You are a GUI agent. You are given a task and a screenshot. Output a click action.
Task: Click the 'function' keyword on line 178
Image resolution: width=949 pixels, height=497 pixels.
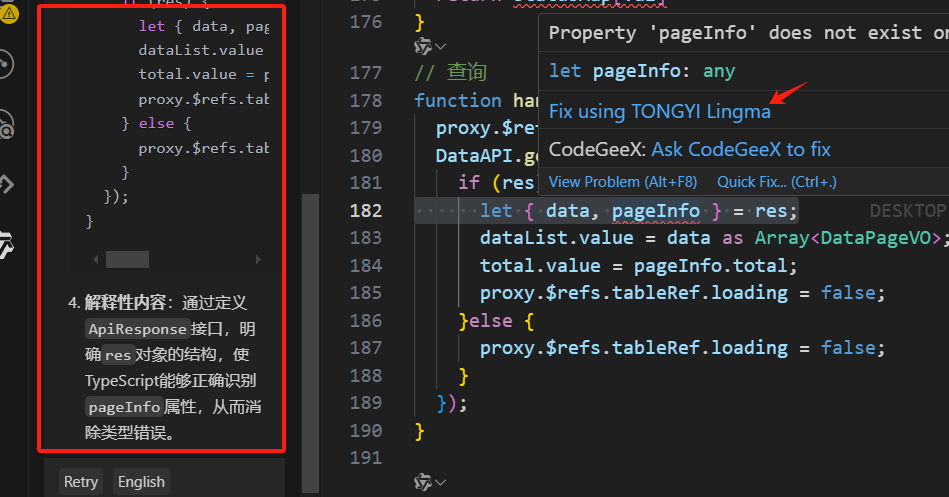458,100
